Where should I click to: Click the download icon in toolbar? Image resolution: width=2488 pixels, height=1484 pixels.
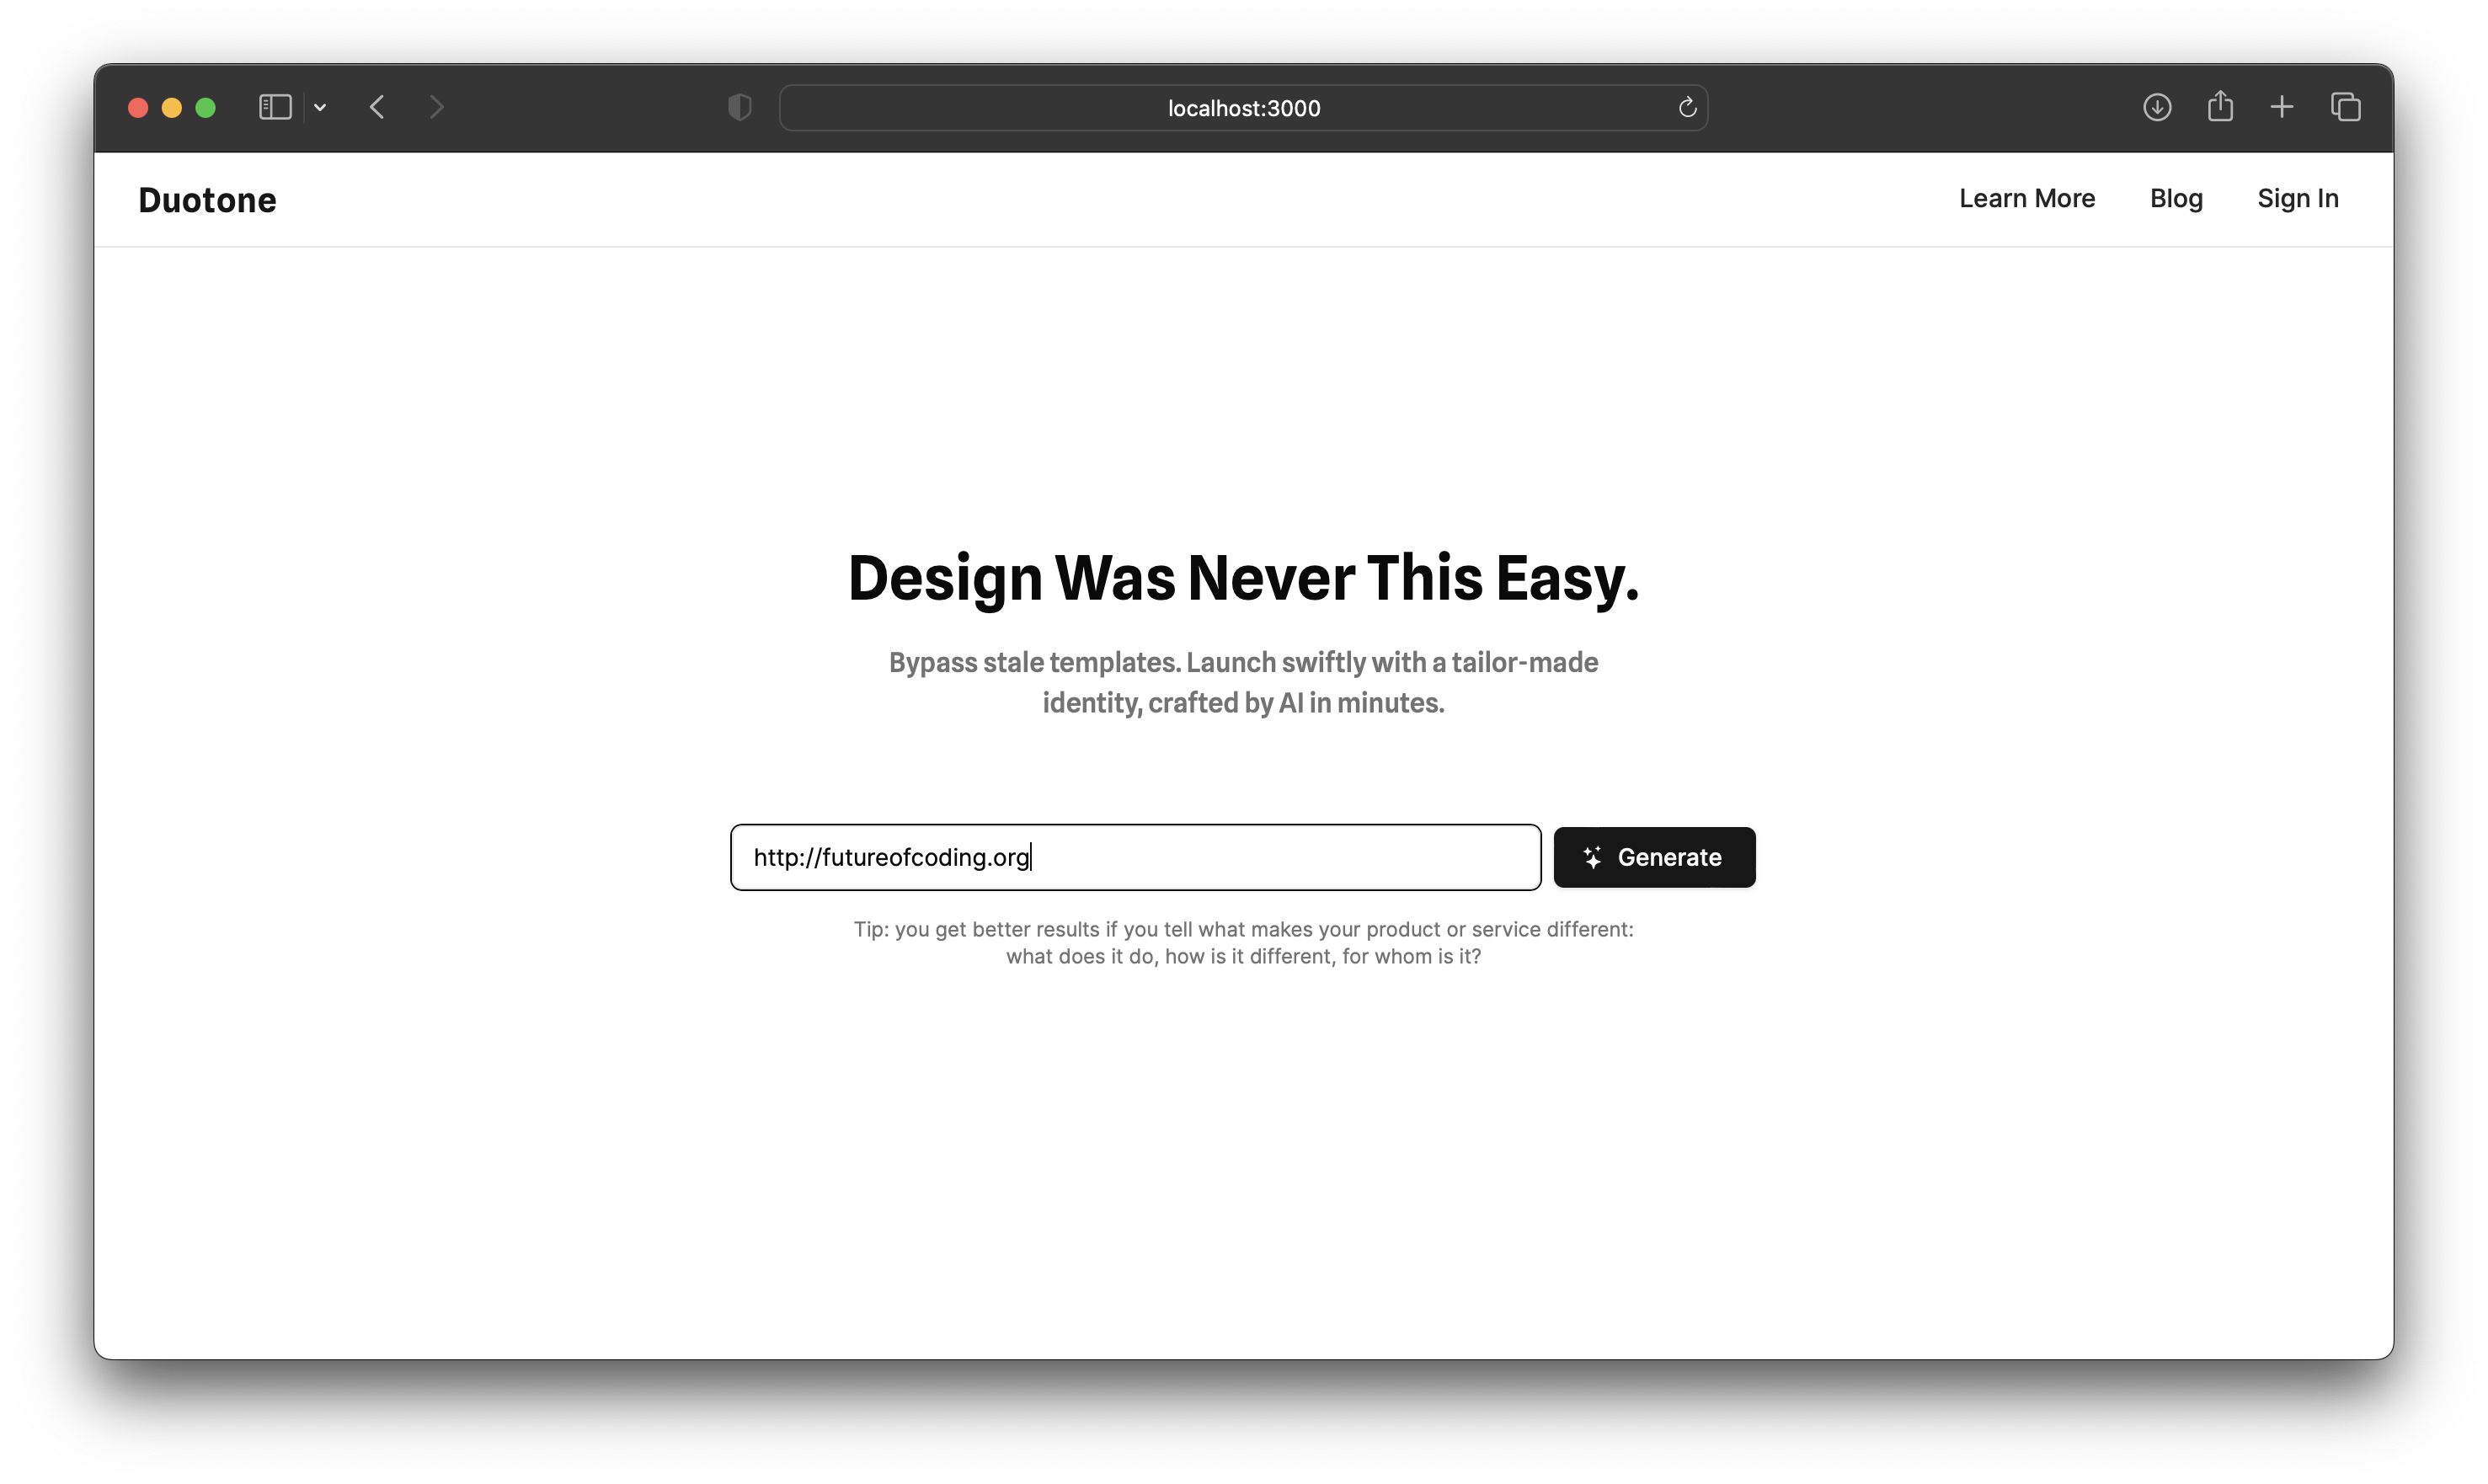pyautogui.click(x=2156, y=106)
